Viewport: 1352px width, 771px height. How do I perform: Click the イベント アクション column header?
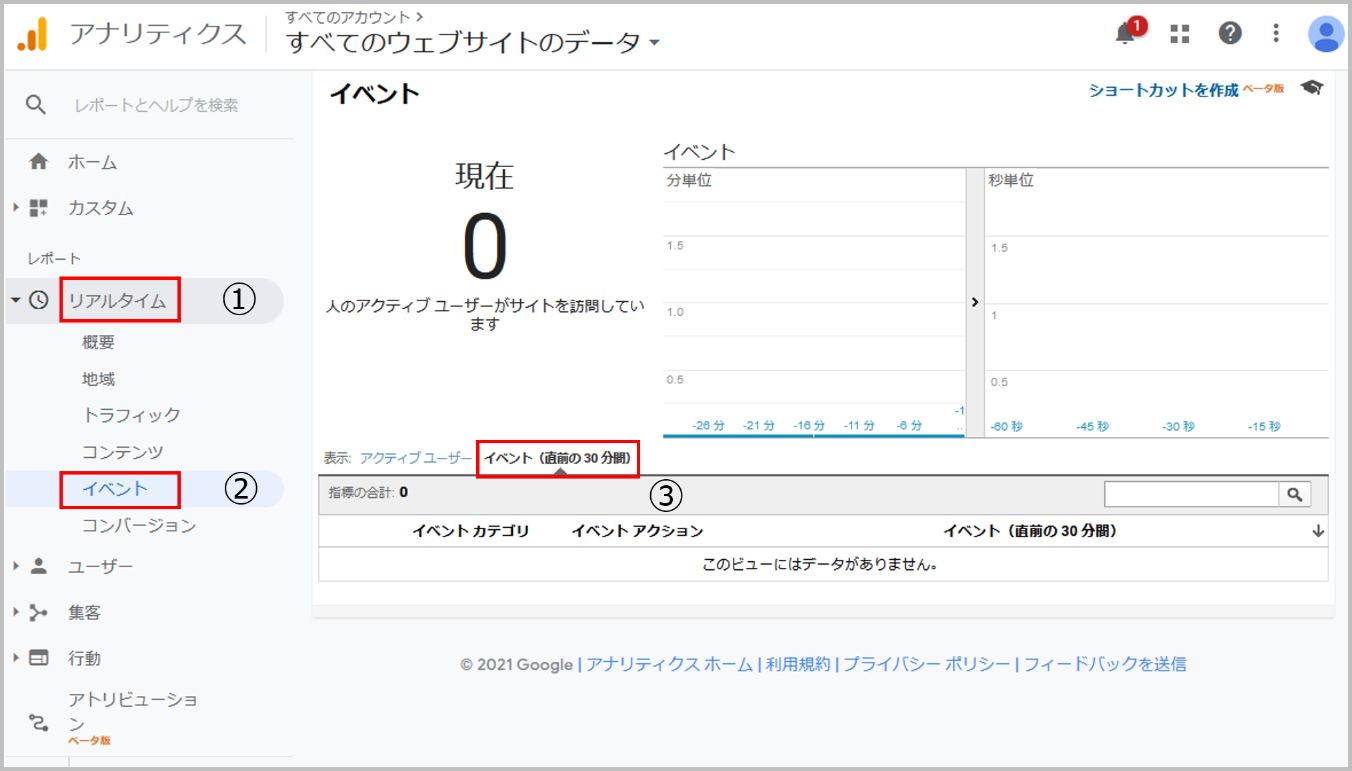coord(637,531)
